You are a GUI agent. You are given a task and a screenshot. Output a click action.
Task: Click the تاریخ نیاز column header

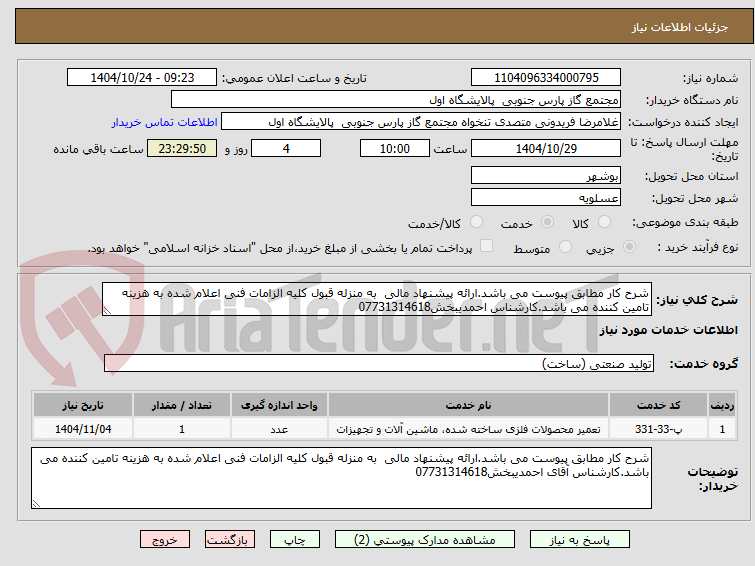83,405
